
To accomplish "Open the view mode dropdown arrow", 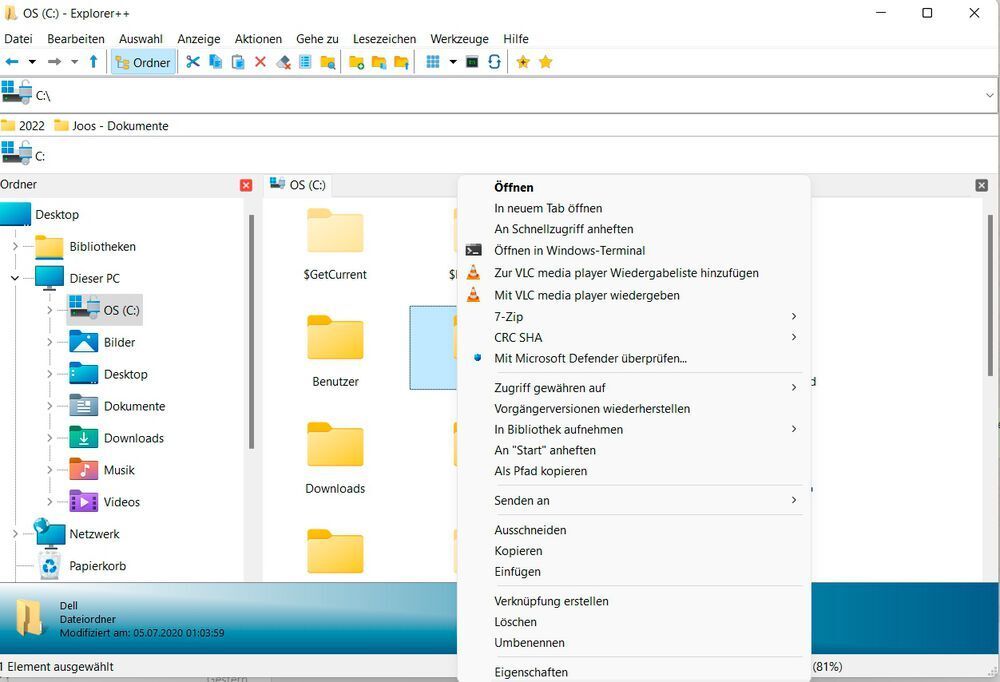I will point(452,62).
